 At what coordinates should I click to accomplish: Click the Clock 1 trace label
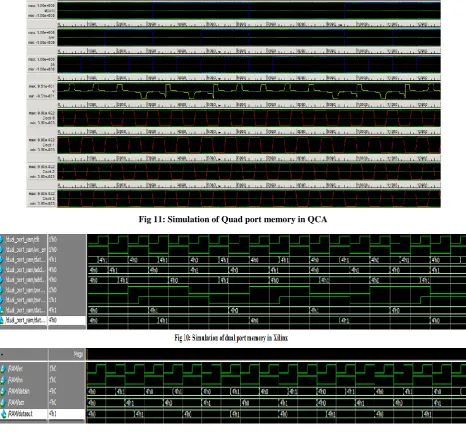48,145
